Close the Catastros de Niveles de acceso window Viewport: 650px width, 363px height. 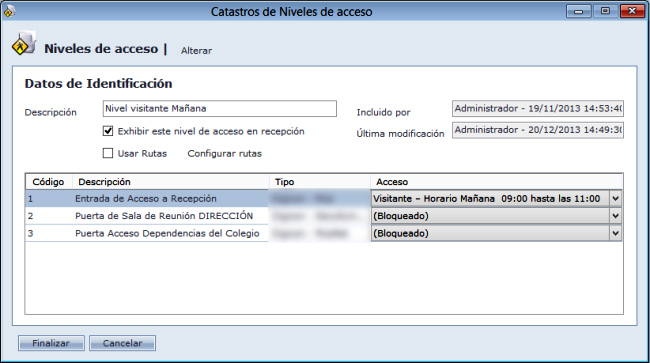[x=632, y=12]
